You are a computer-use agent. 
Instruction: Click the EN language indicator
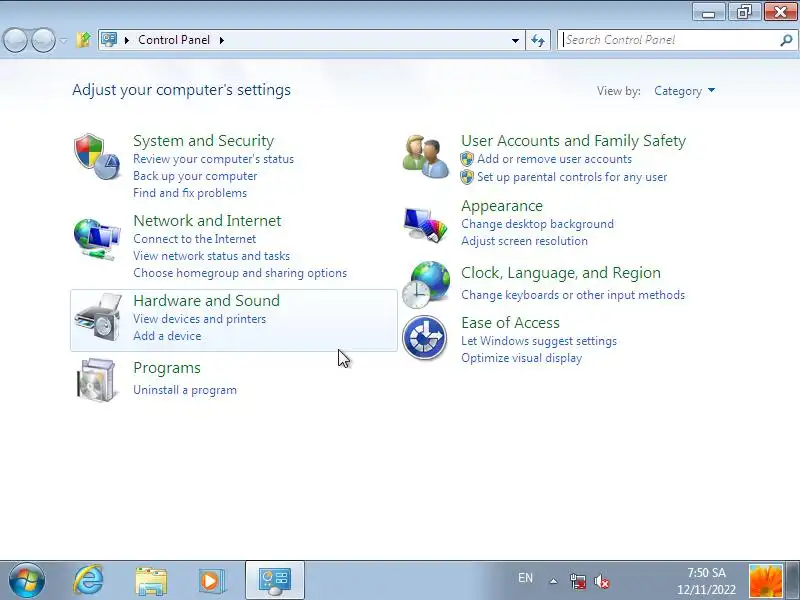point(525,578)
